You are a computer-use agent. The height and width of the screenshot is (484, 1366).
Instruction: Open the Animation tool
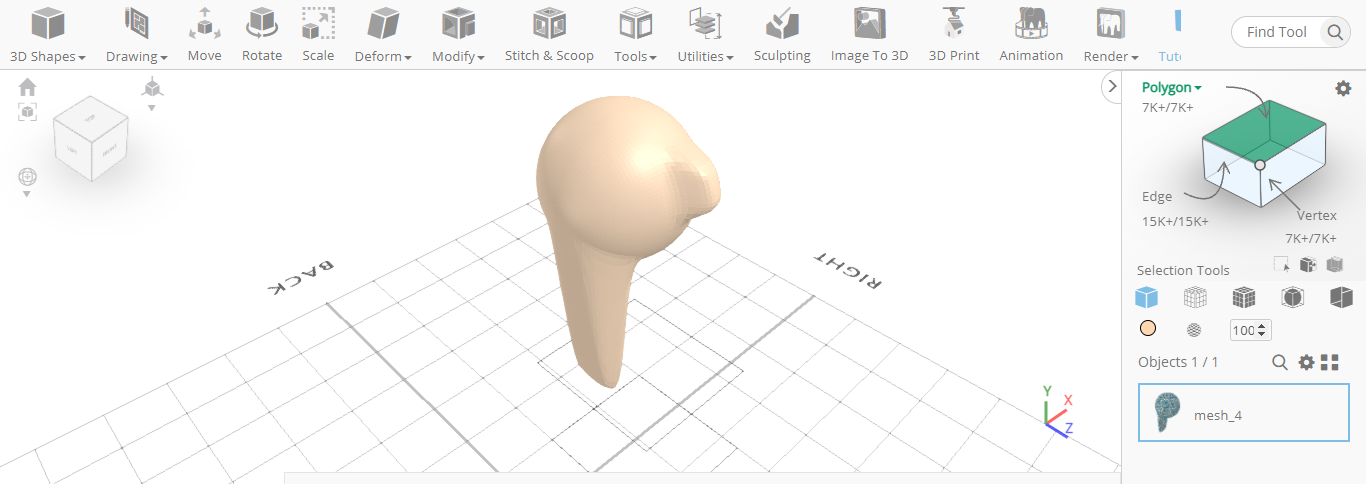1031,35
